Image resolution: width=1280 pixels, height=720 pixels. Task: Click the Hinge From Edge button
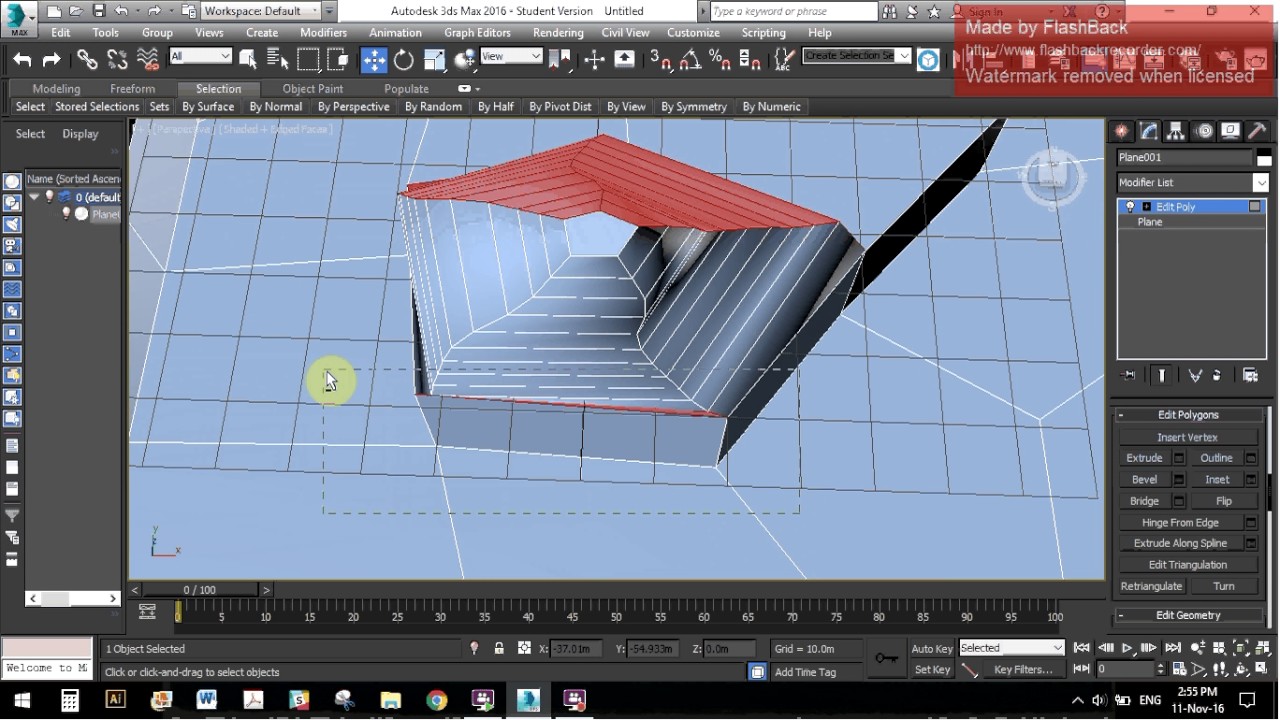[1180, 523]
